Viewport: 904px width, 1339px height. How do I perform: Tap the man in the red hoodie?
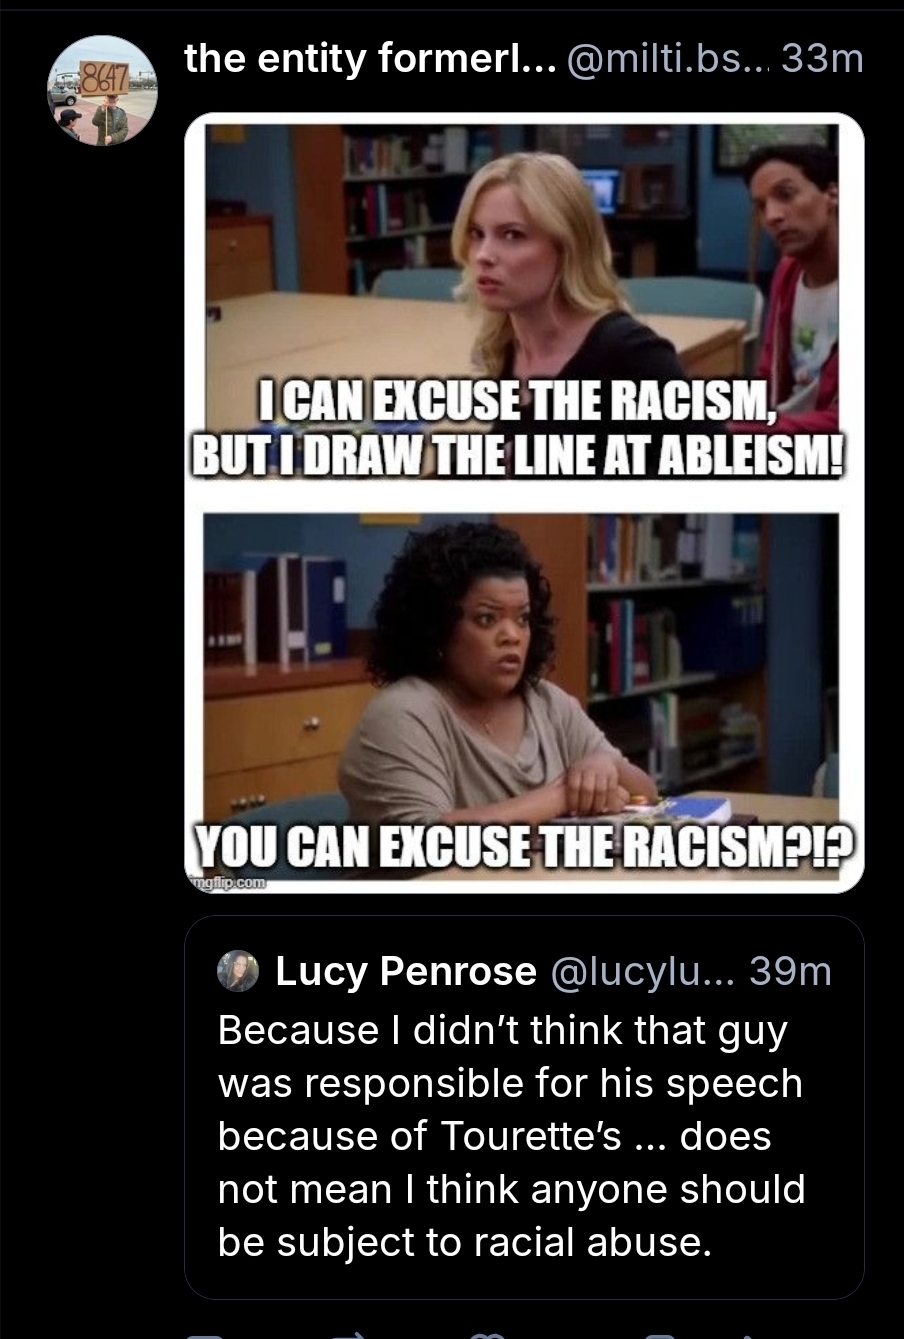point(795,280)
